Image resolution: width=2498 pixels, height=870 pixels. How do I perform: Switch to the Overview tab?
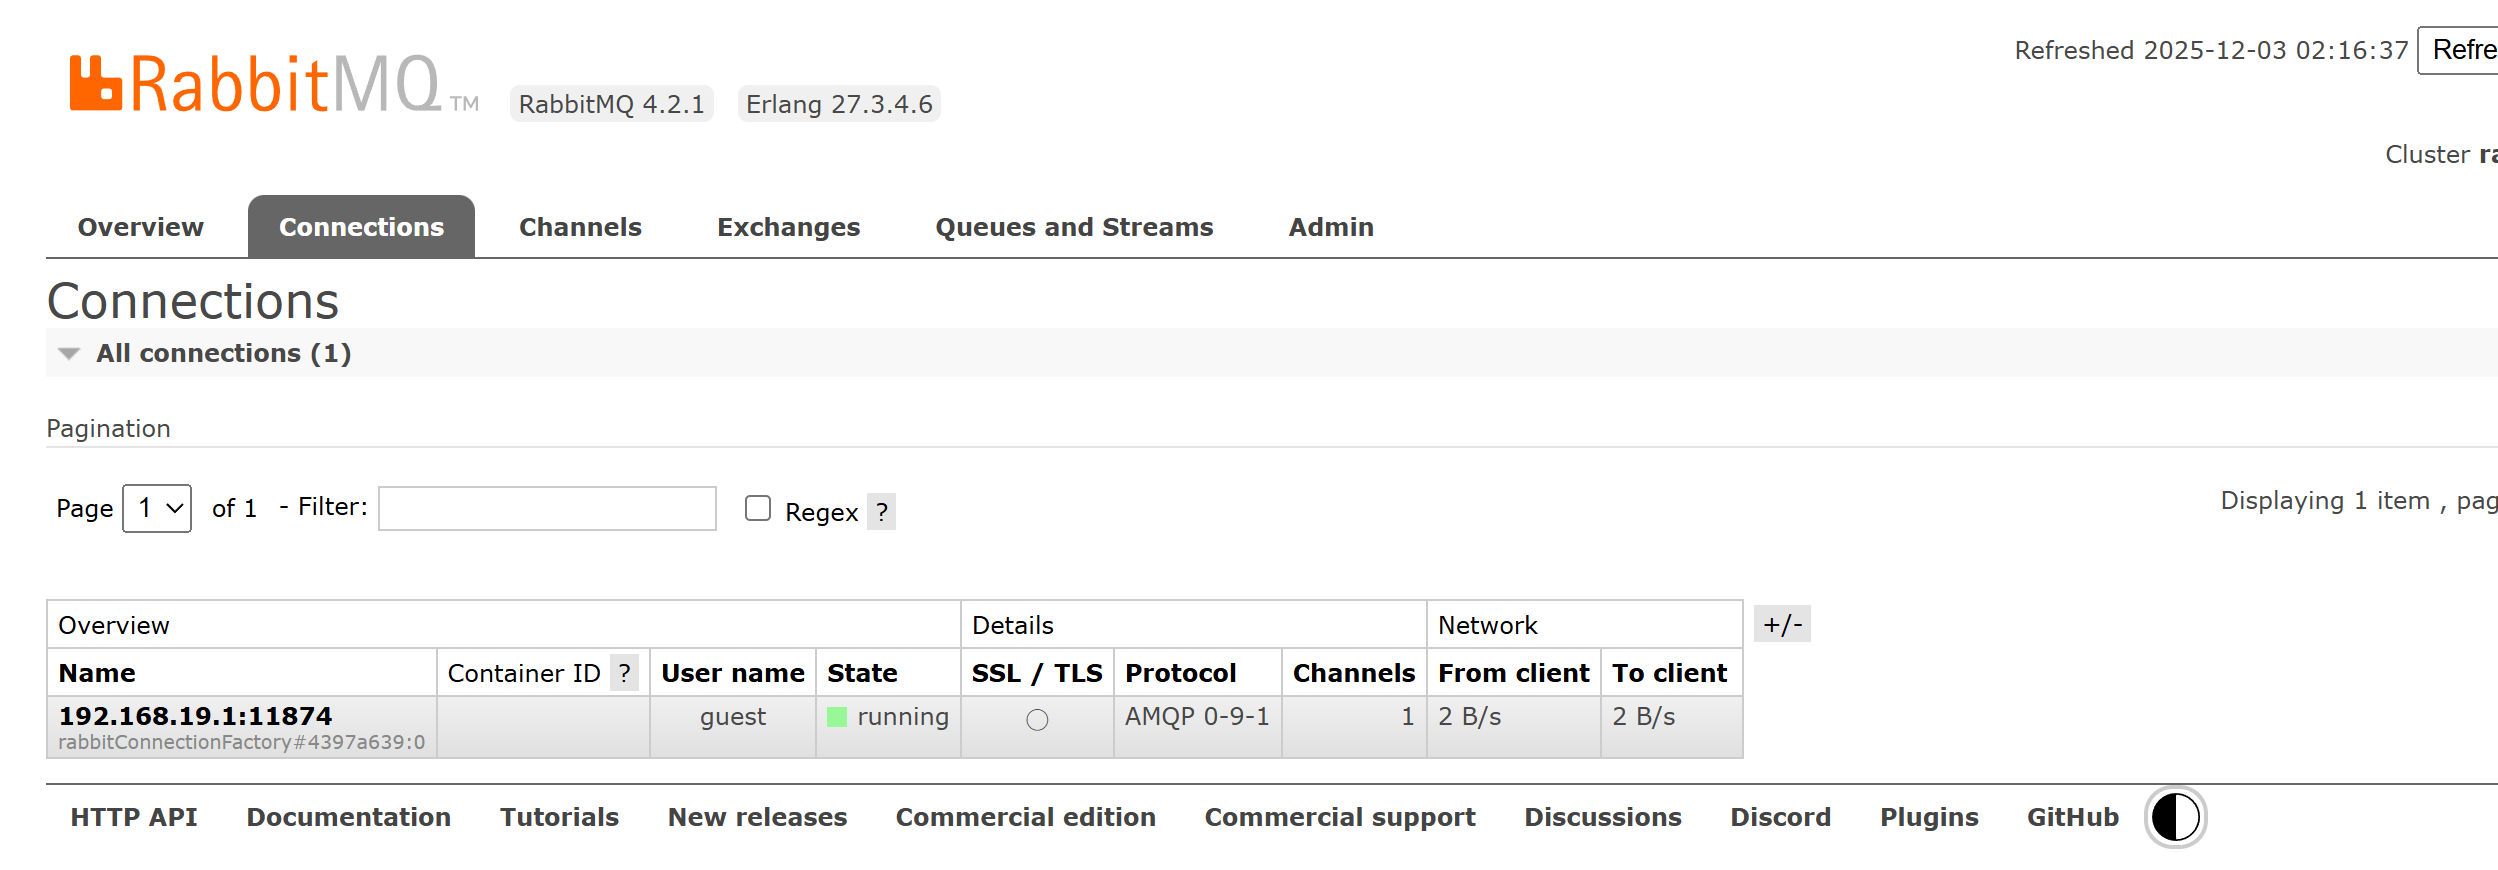click(x=140, y=227)
